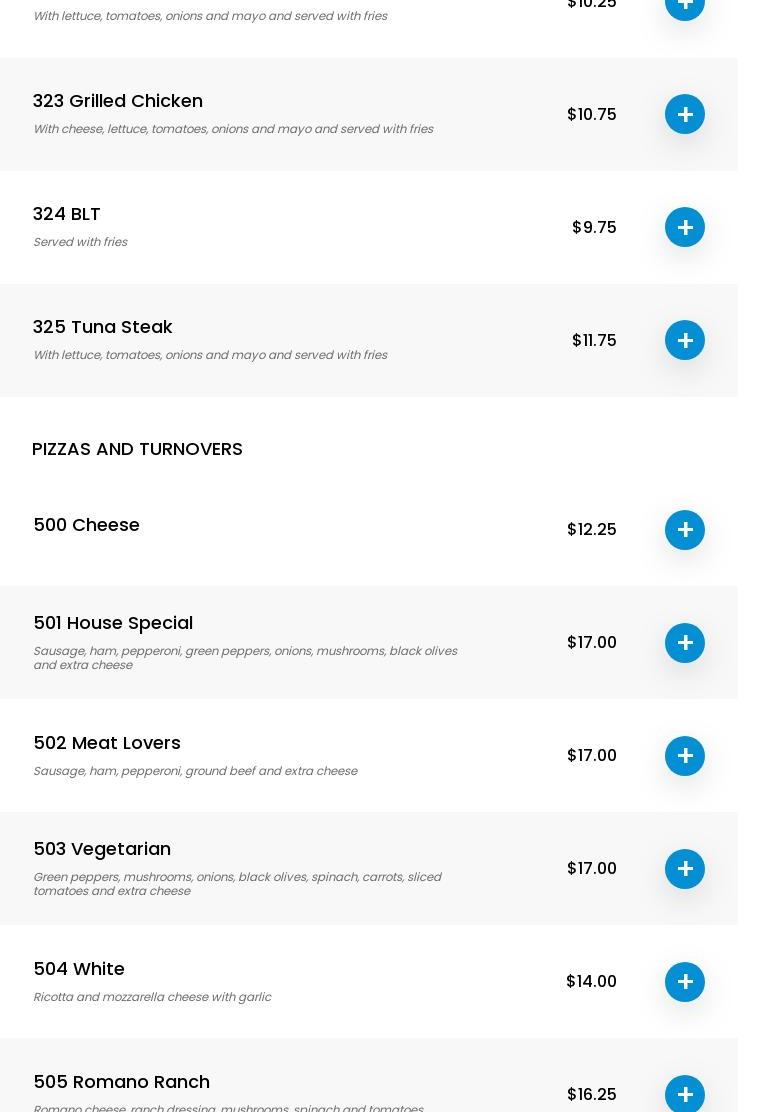770x1112 pixels.
Task: Add 504 White pizza with plus icon
Action: pyautogui.click(x=685, y=982)
